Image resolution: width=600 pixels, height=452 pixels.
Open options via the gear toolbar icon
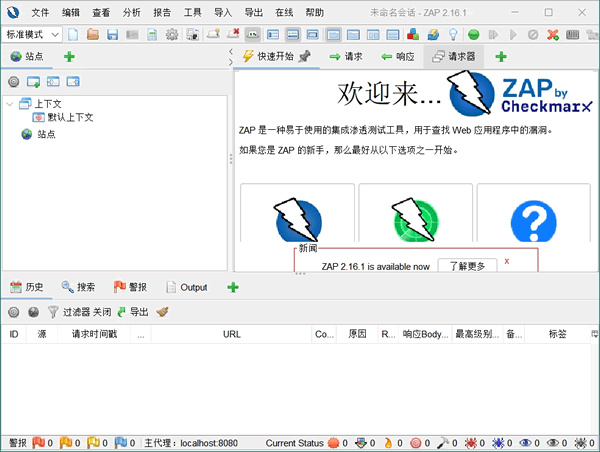pyautogui.click(x=172, y=34)
